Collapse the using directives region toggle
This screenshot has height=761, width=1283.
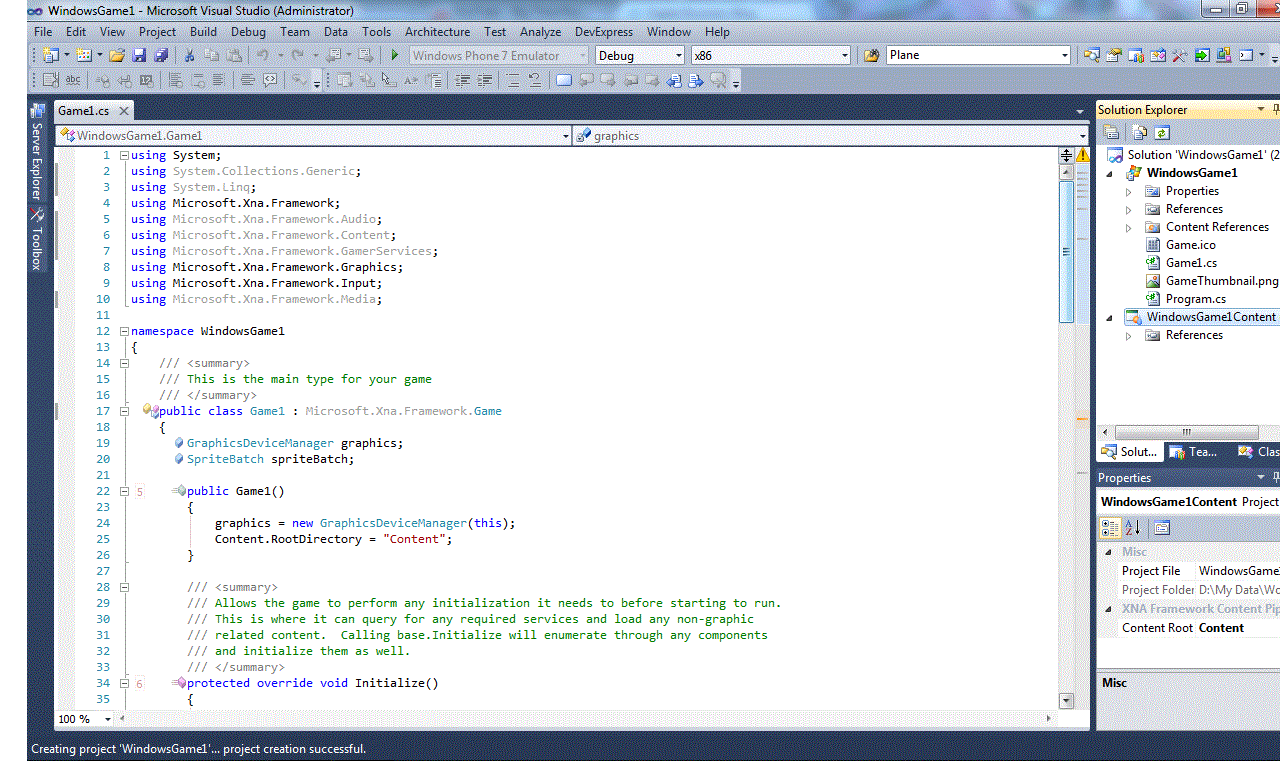click(x=122, y=155)
